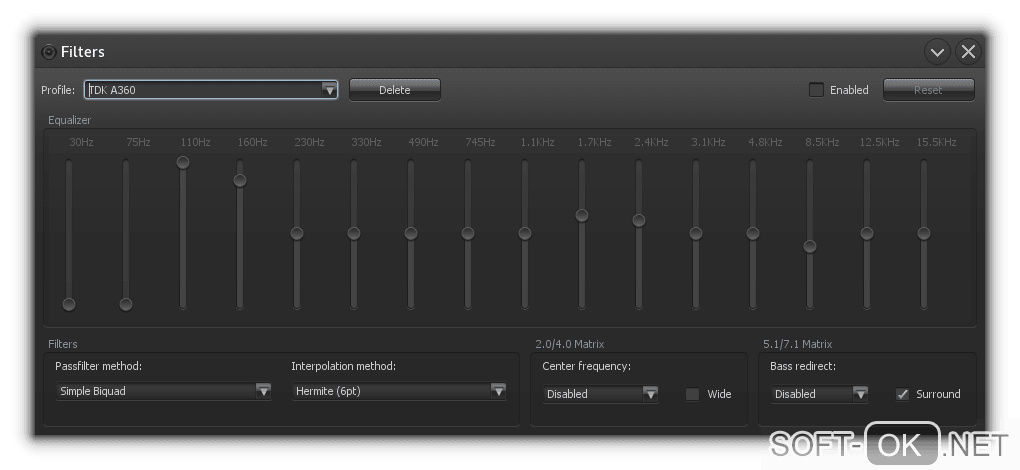Image resolution: width=1020 pixels, height=470 pixels.
Task: Click the 8.5KHz equalizer slider knob
Action: point(810,246)
